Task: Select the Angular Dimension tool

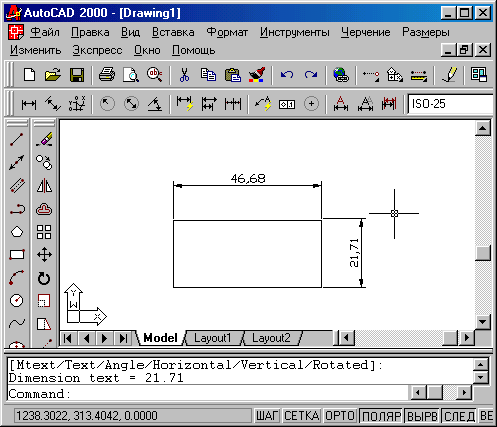Action: (x=155, y=104)
